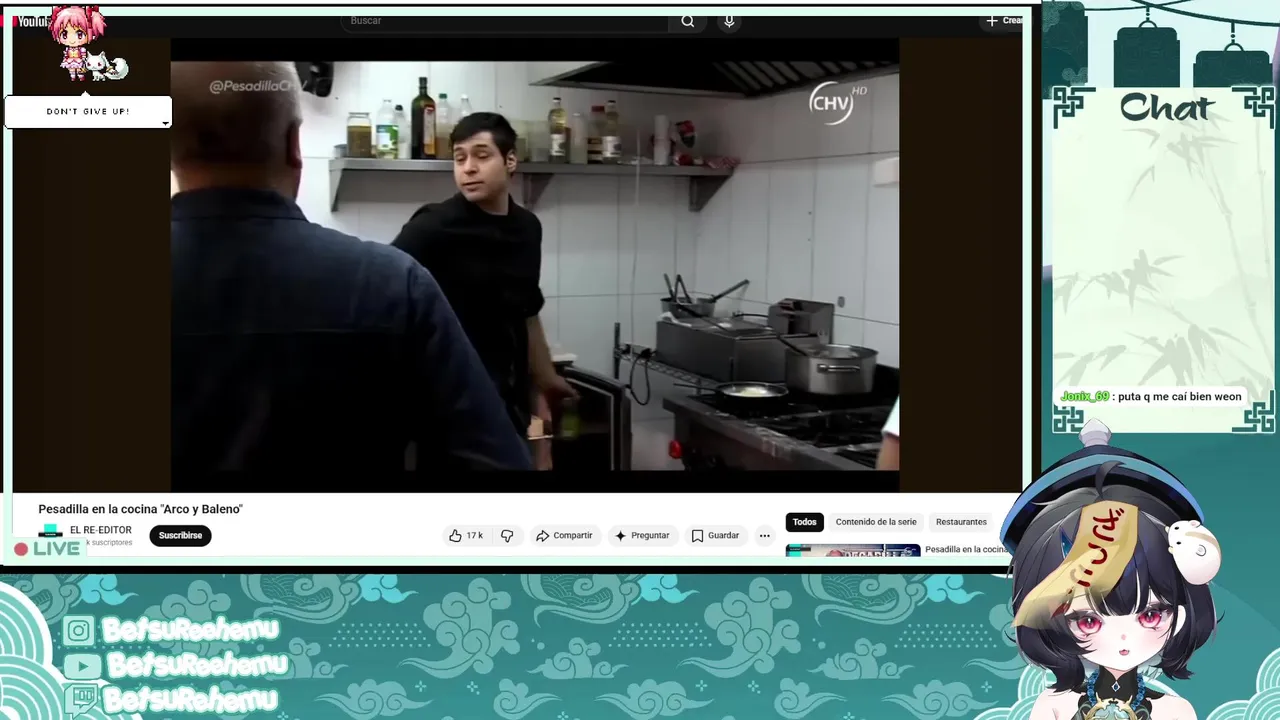Click into the Buscar search field
This screenshot has height=720, width=1280.
pos(505,21)
